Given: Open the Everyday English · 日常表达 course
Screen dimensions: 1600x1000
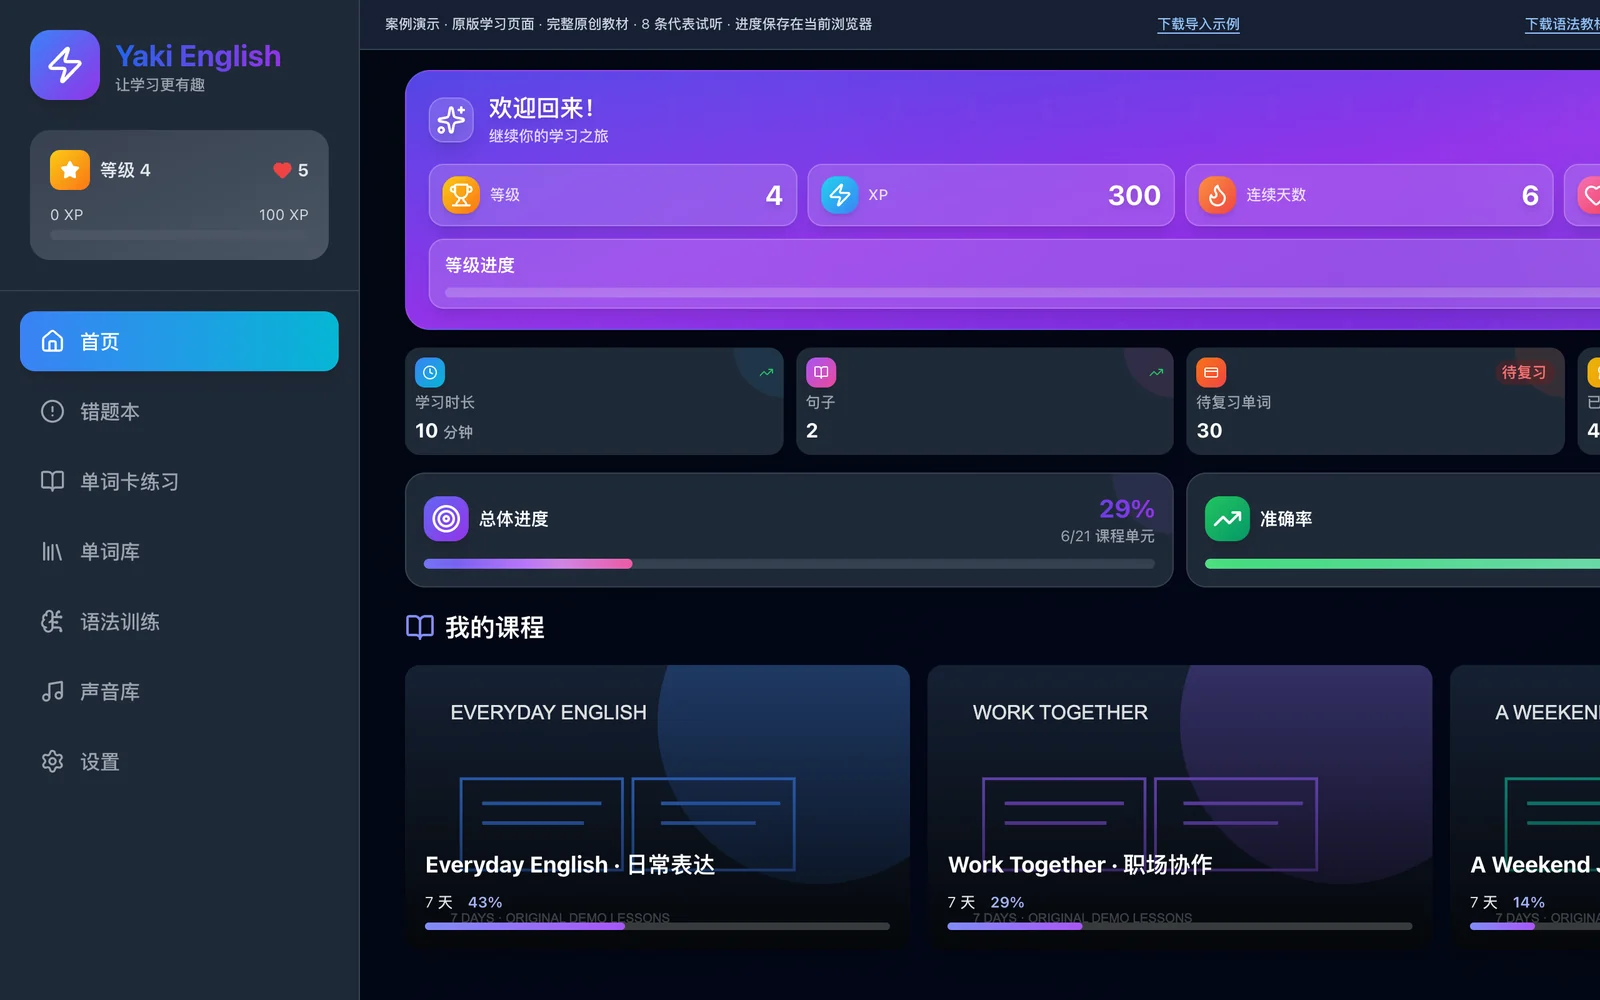Looking at the screenshot, I should (x=657, y=806).
